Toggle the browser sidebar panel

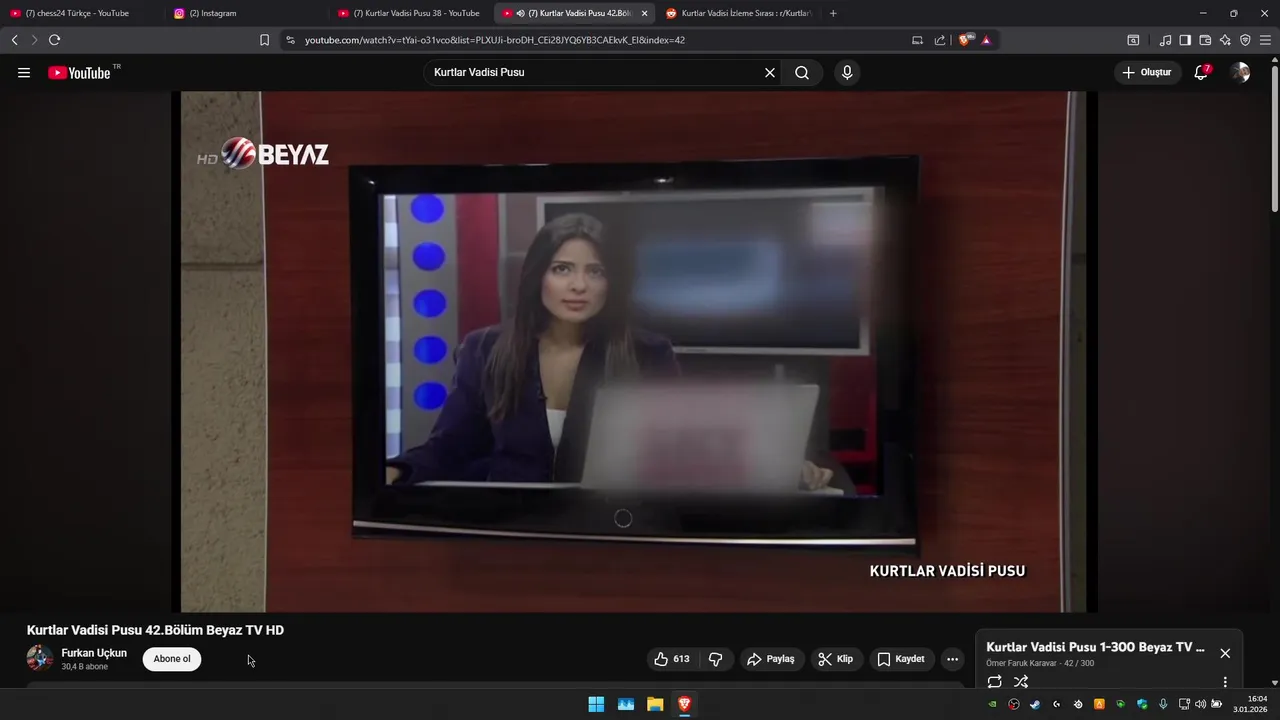click(x=1185, y=40)
